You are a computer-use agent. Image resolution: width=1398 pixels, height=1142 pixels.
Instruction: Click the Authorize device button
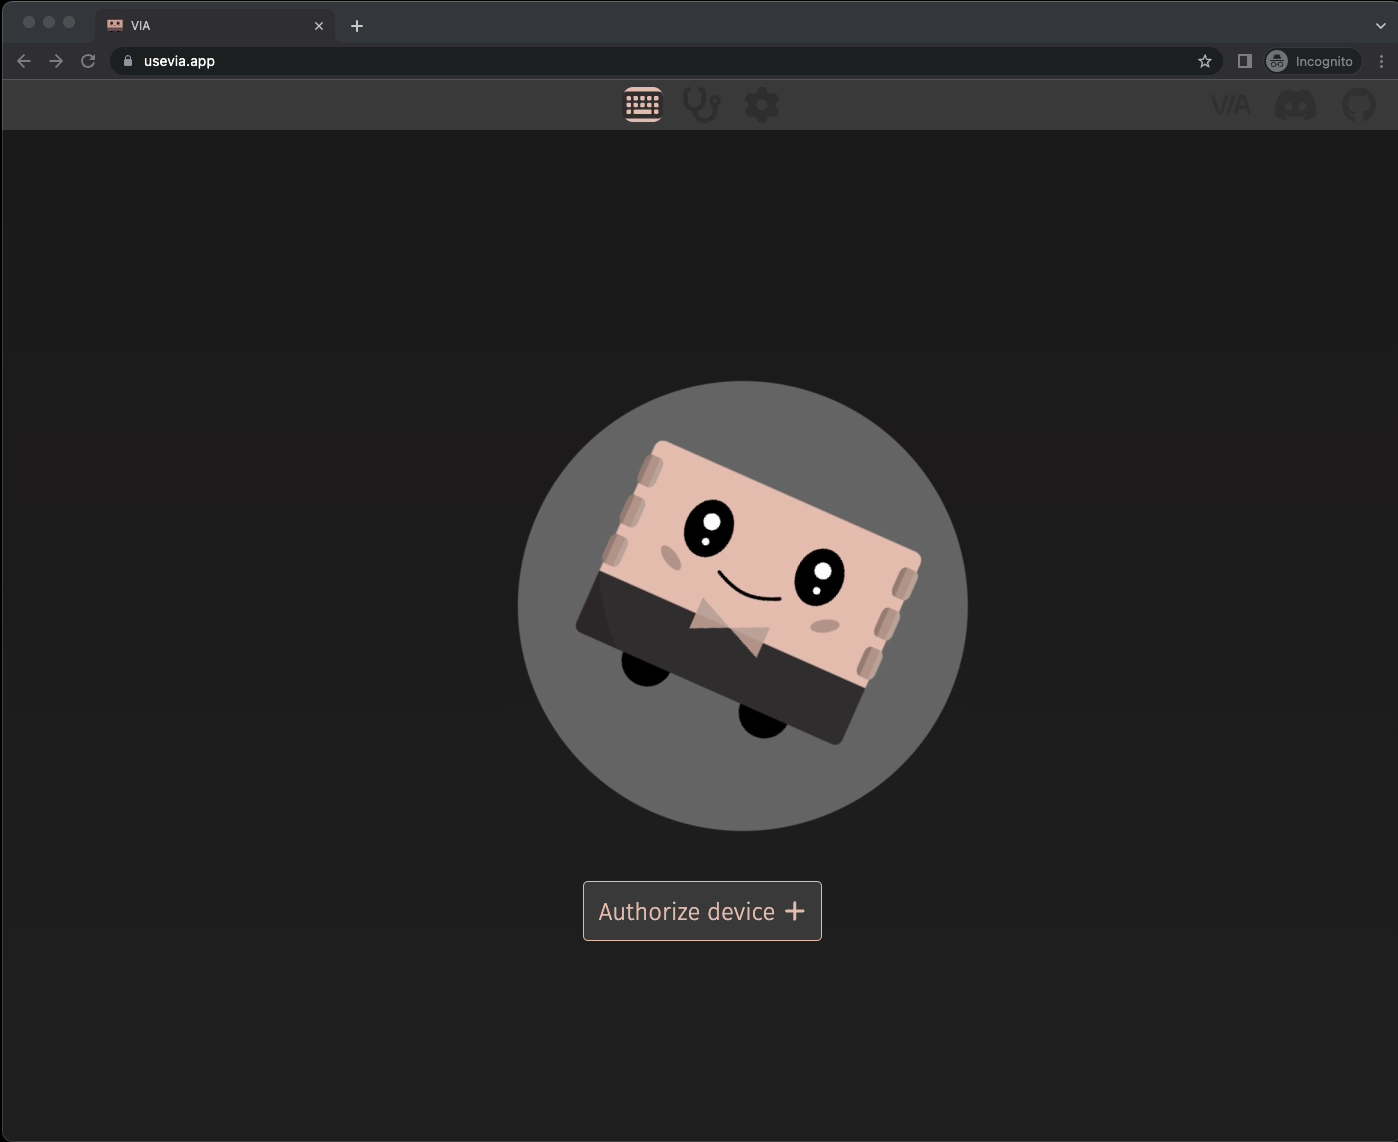pyautogui.click(x=701, y=911)
